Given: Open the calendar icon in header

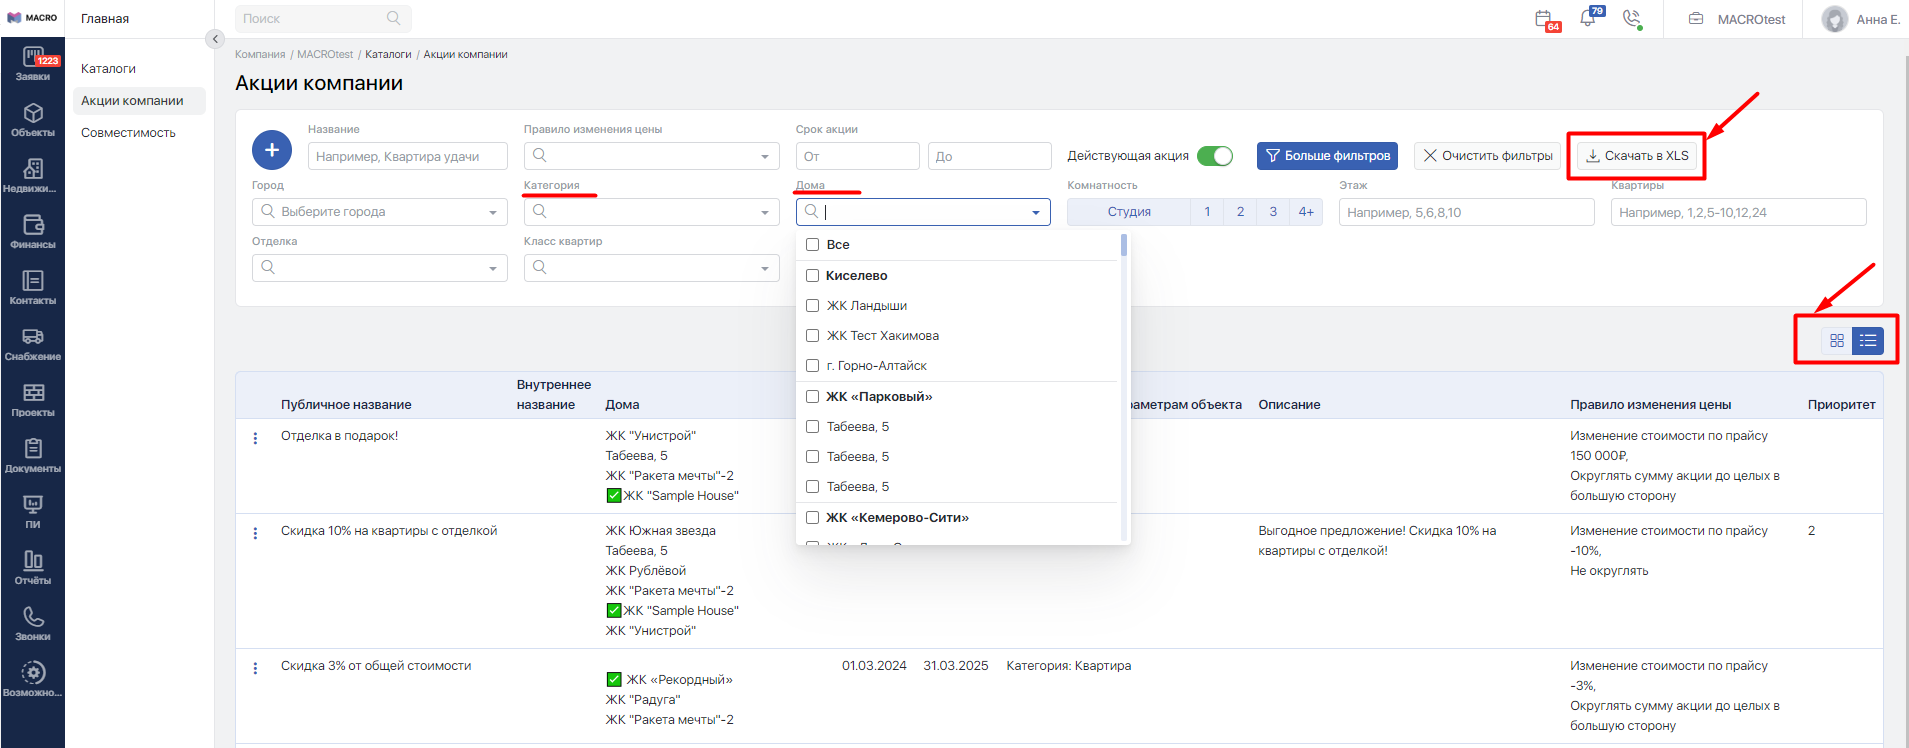Looking at the screenshot, I should click(1544, 19).
